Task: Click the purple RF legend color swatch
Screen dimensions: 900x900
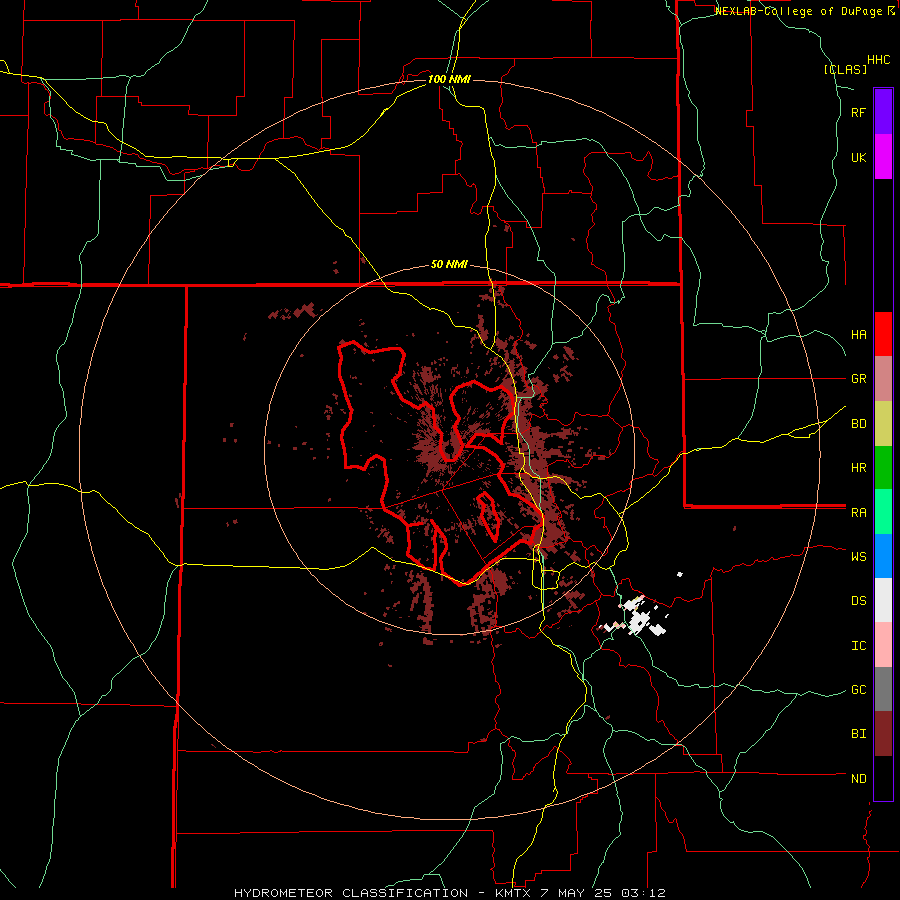Action: [883, 111]
